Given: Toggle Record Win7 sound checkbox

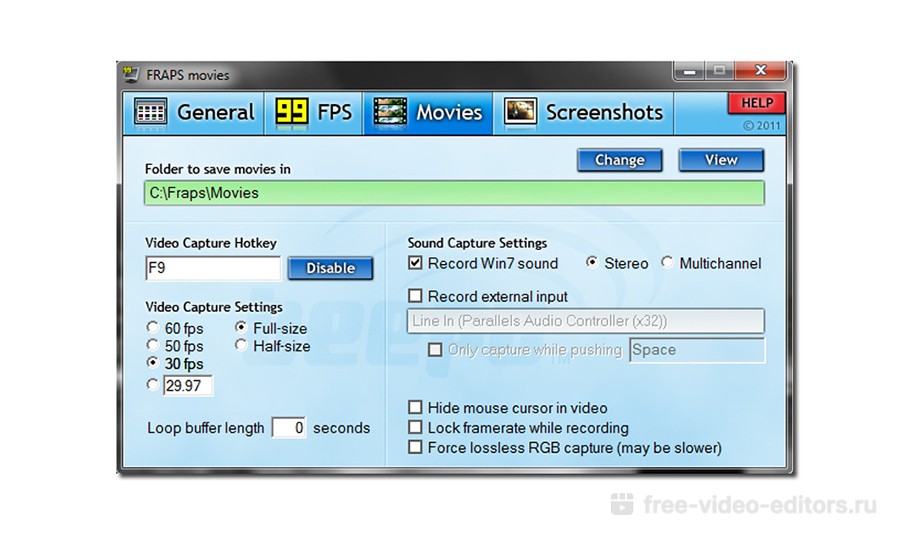Looking at the screenshot, I should [415, 263].
